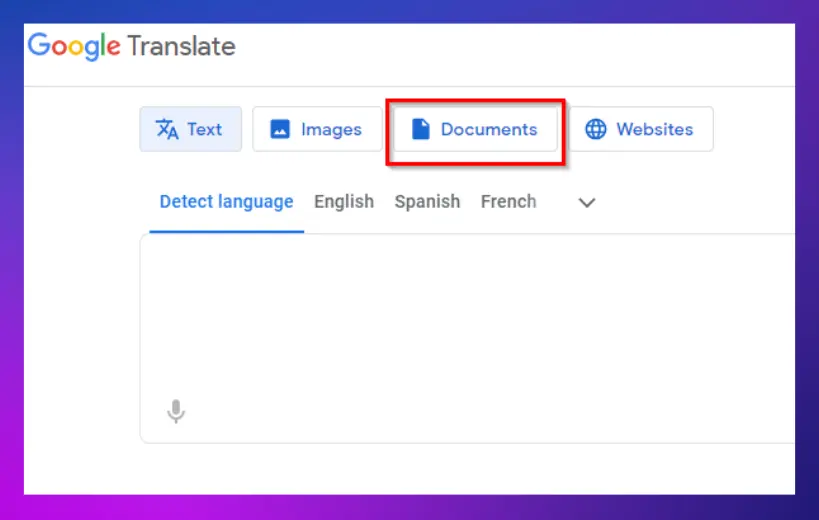Screen dimensions: 819x520
Task: Select Detect language as source
Action: click(x=226, y=202)
